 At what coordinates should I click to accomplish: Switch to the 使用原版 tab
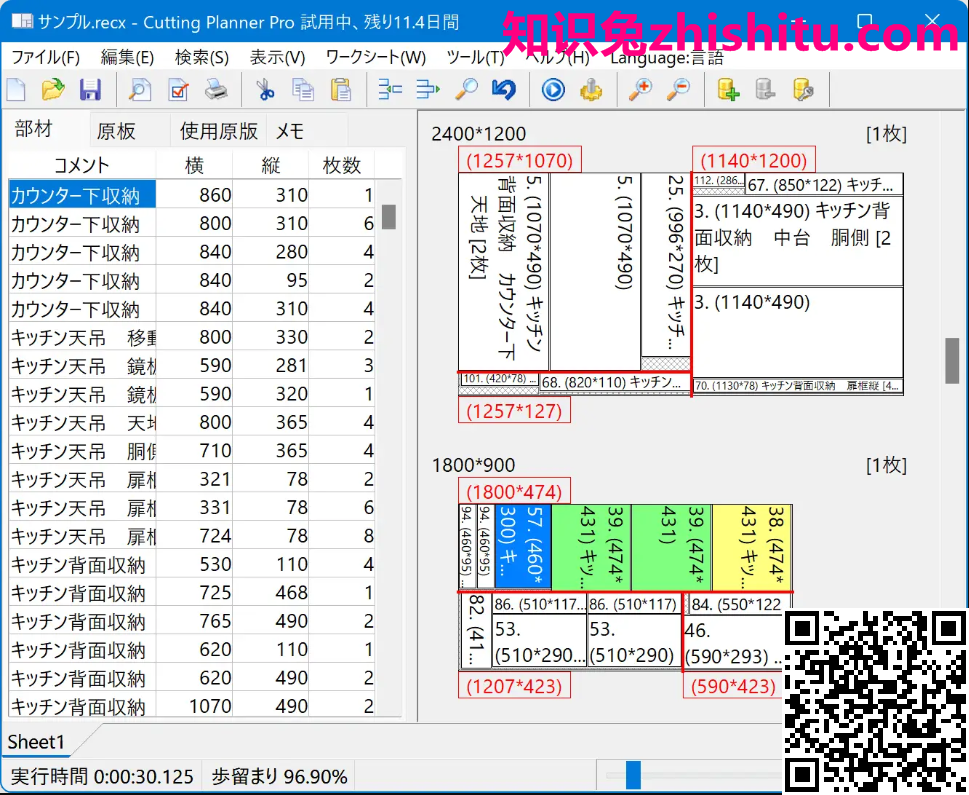pyautogui.click(x=218, y=131)
